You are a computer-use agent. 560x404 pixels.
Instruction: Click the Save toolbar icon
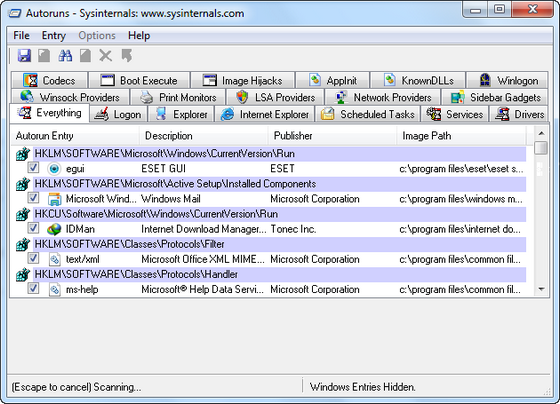tap(24, 56)
